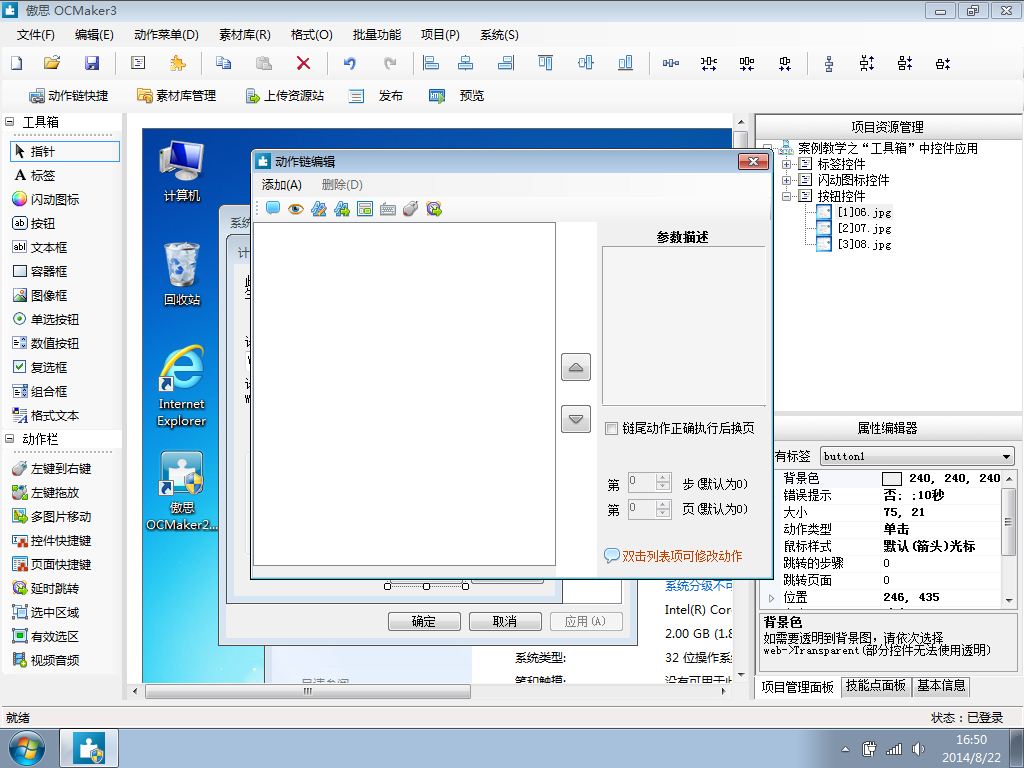Click the move-down arrow button
The width and height of the screenshot is (1024, 768).
[x=575, y=419]
